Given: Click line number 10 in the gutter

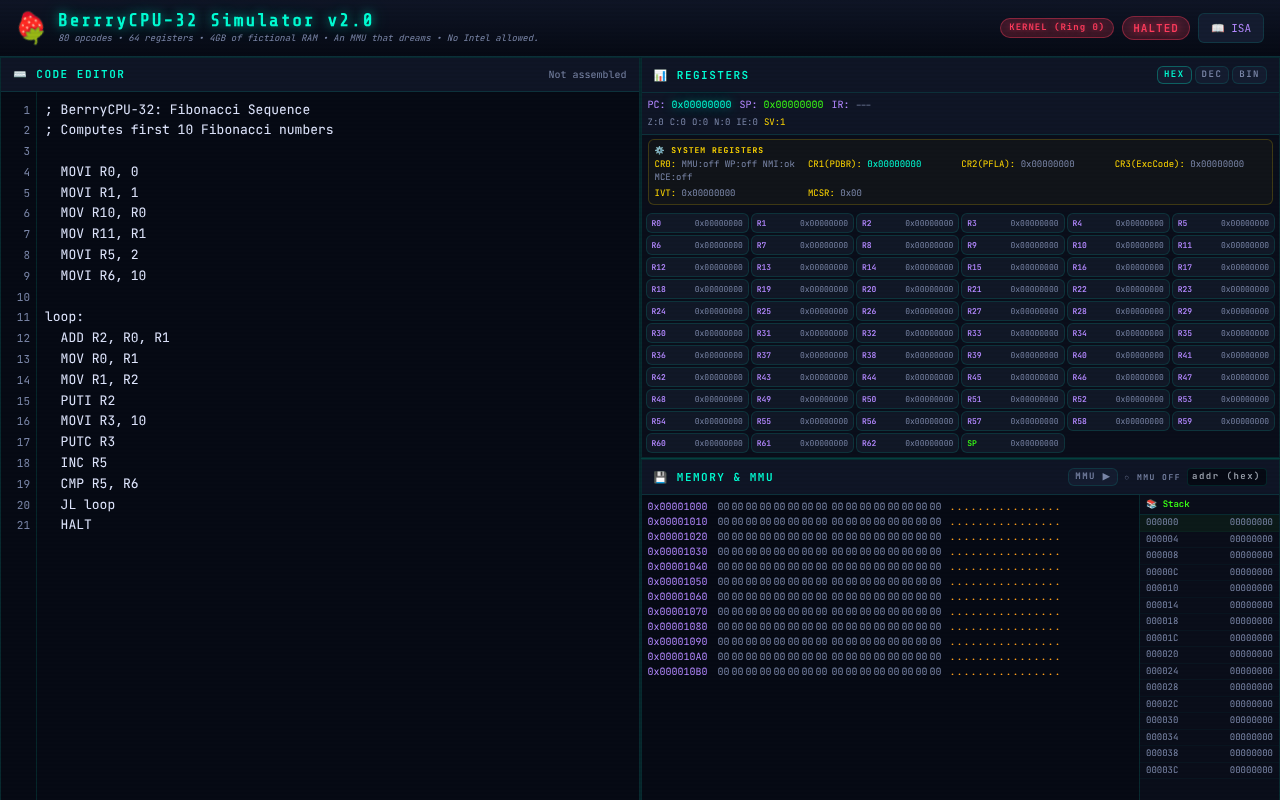Looking at the screenshot, I should [x=23, y=297].
